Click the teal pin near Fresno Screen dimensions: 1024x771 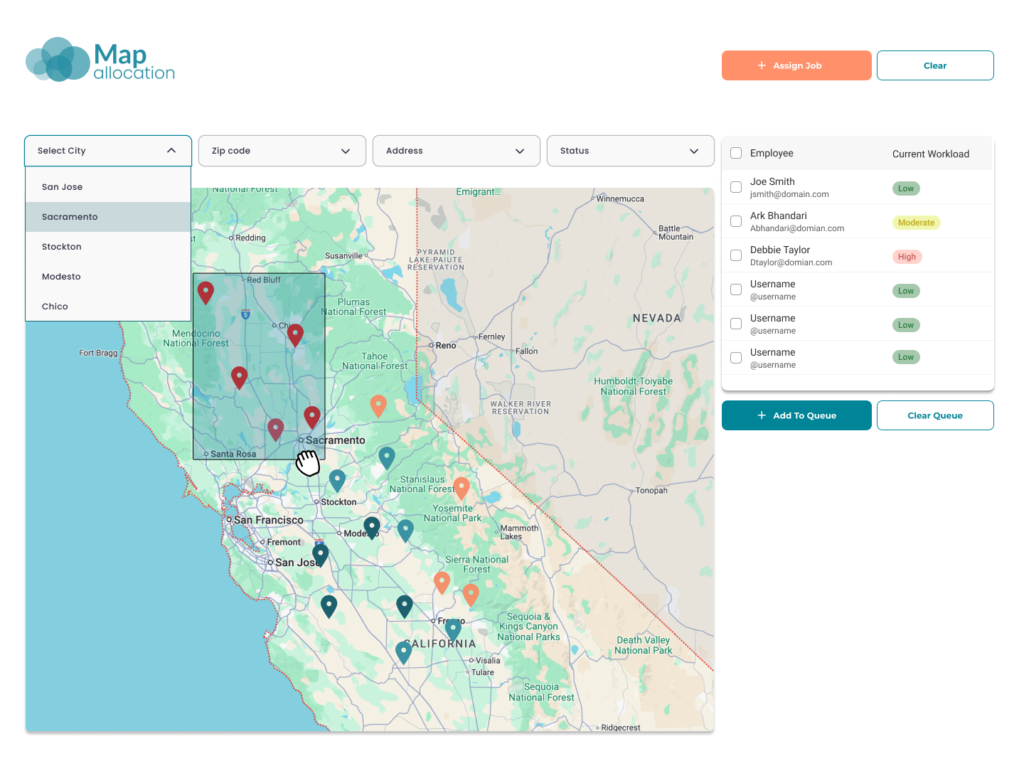click(x=453, y=629)
